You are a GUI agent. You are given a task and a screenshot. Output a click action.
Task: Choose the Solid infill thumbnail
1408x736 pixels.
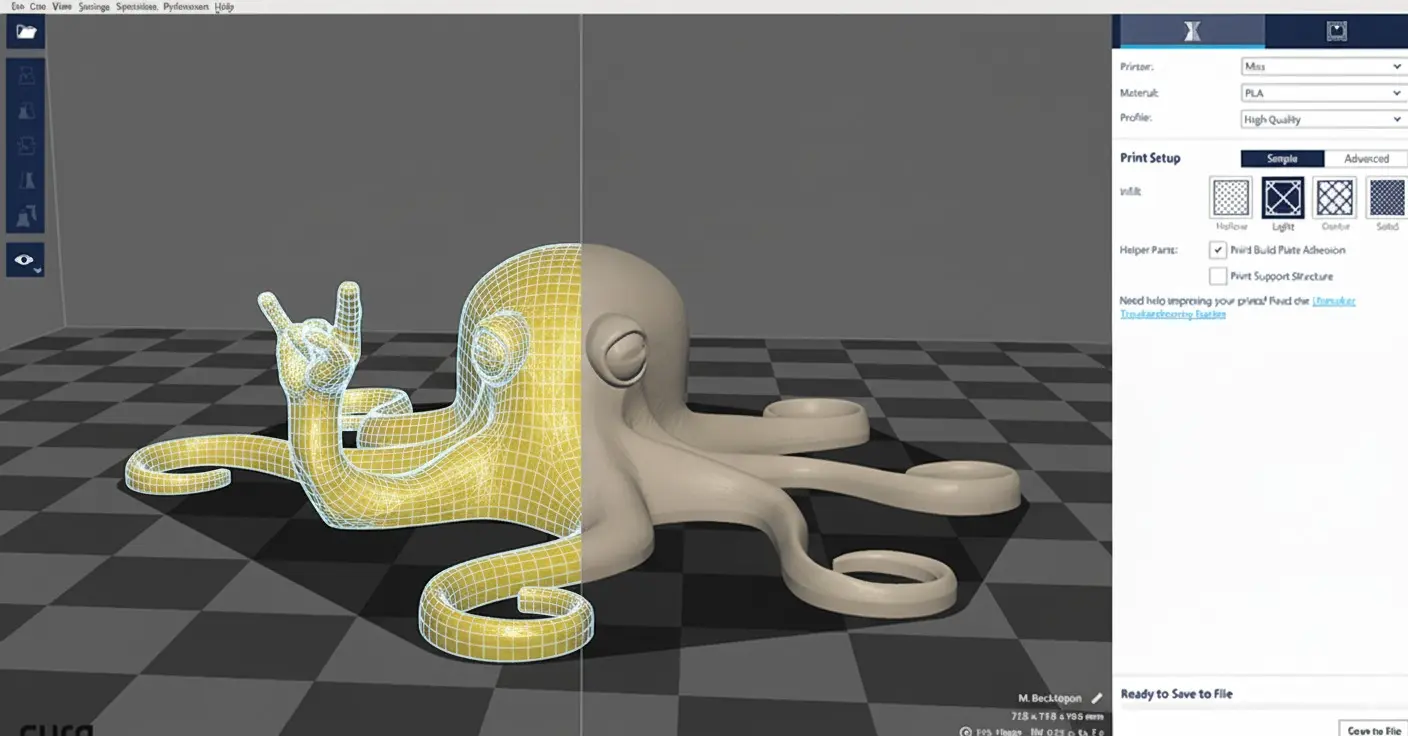[1387, 198]
